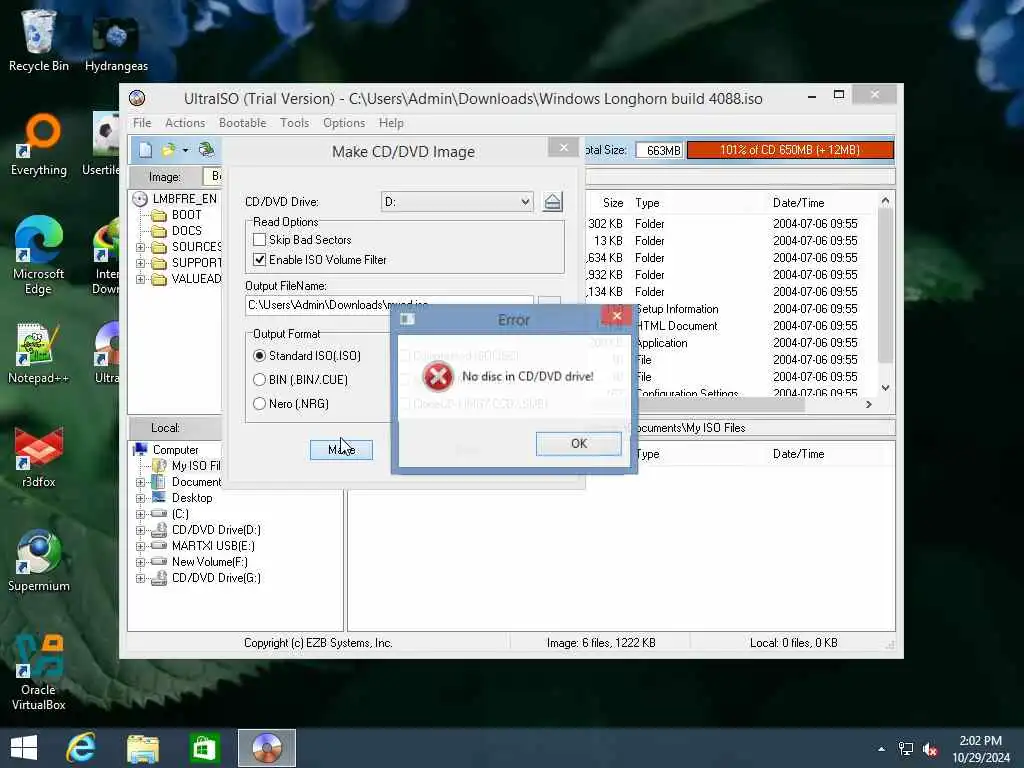Click the Total Size 663MB field
This screenshot has height=768, width=1024.
(660, 150)
